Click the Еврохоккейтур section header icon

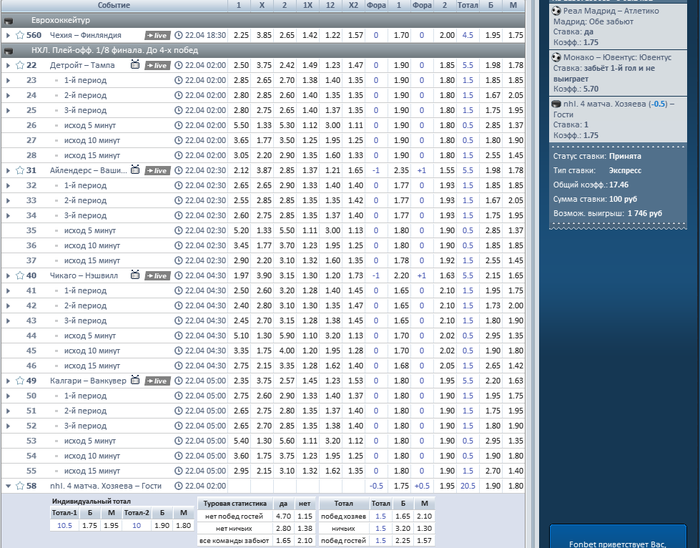coord(8,21)
